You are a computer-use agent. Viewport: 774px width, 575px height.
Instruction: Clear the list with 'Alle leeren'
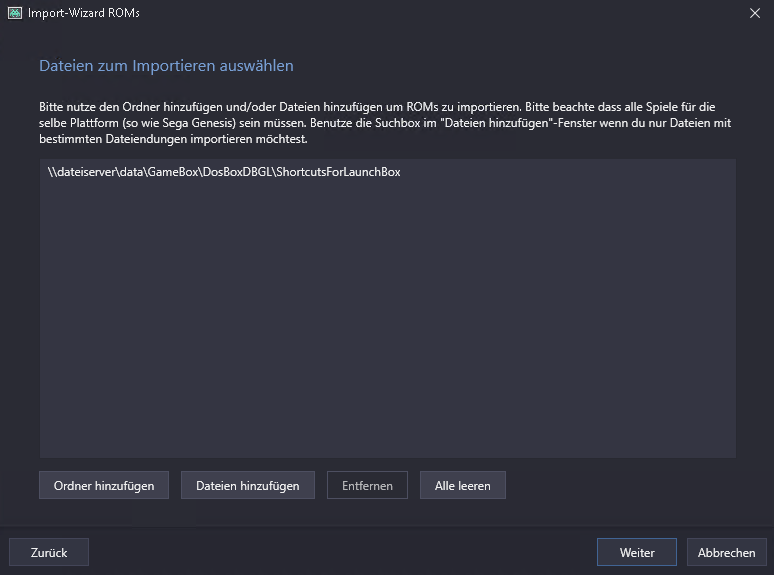coord(462,485)
